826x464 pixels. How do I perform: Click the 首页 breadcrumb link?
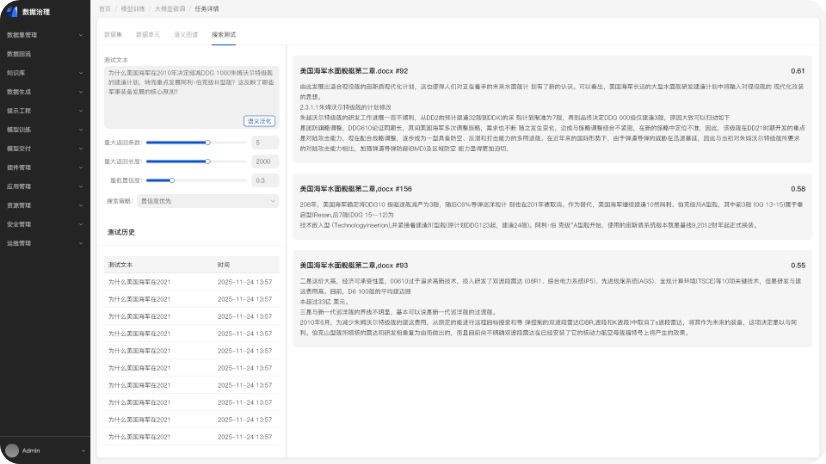click(105, 7)
